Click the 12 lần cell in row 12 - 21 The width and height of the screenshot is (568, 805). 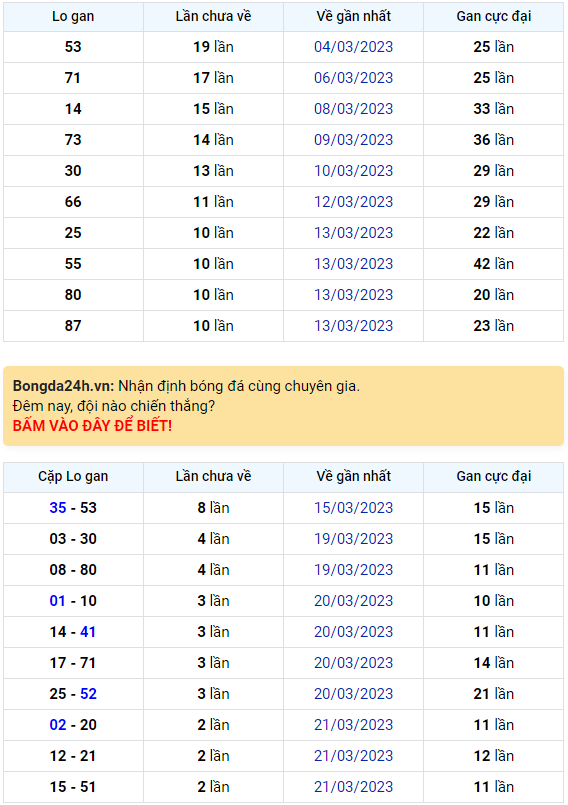click(494, 756)
